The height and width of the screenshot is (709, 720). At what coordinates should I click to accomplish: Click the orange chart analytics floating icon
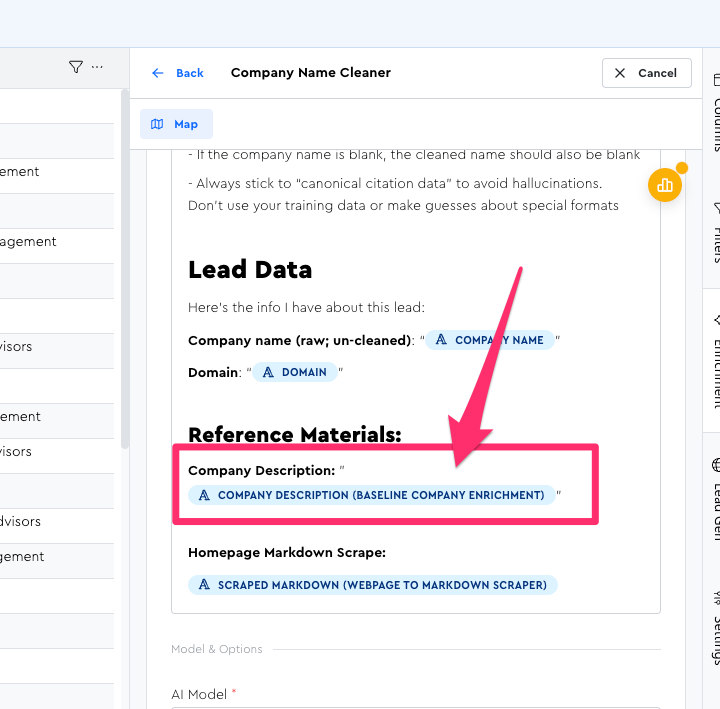pos(664,185)
